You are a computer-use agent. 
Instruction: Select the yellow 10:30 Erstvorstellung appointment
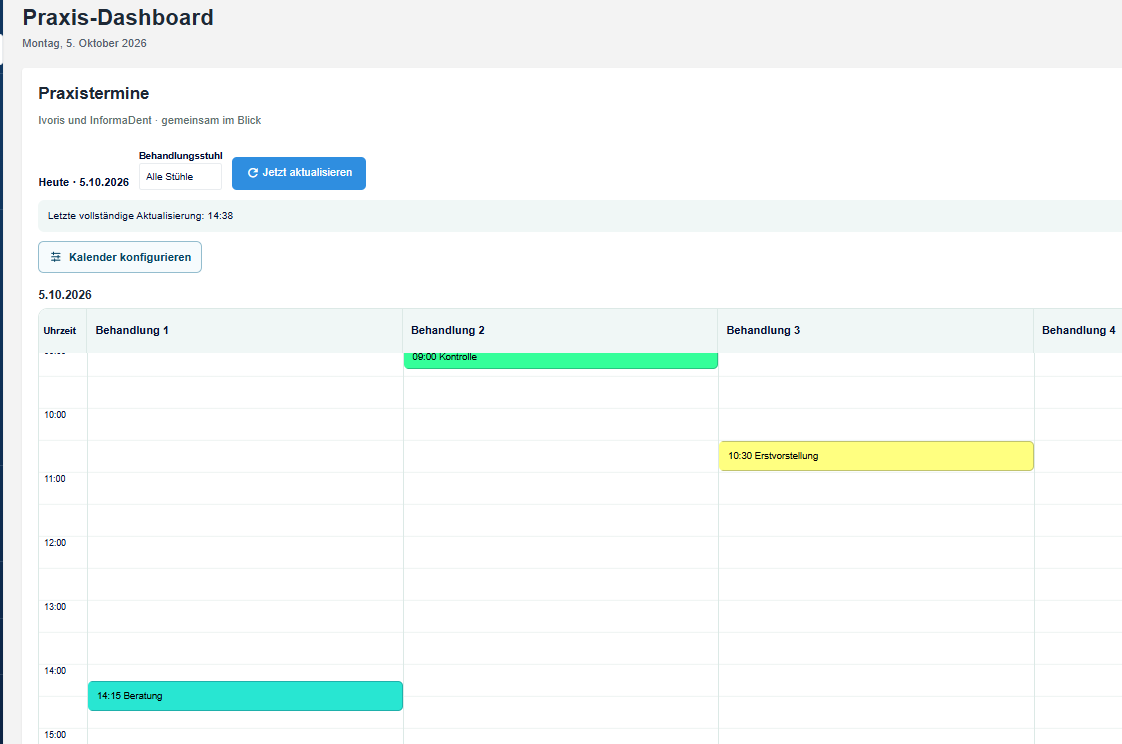tap(877, 456)
